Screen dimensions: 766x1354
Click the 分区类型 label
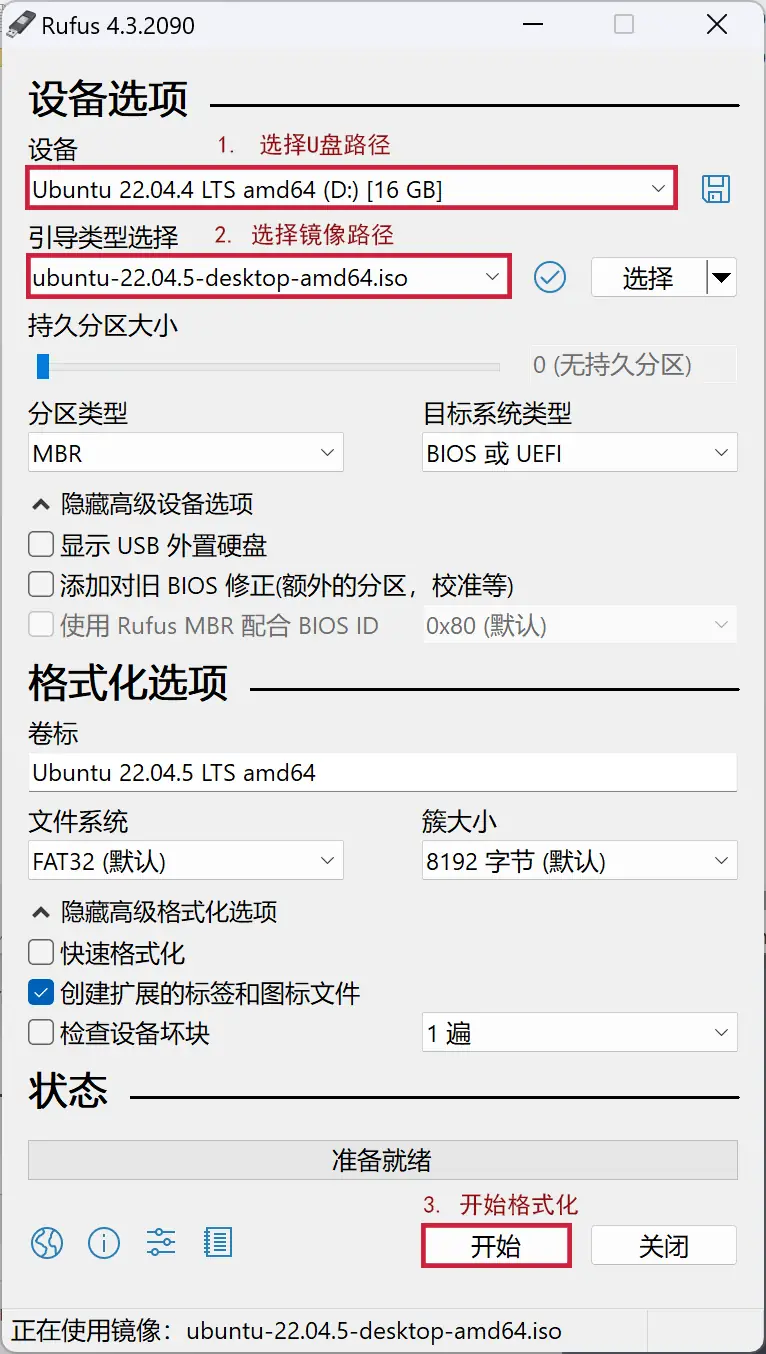point(78,413)
